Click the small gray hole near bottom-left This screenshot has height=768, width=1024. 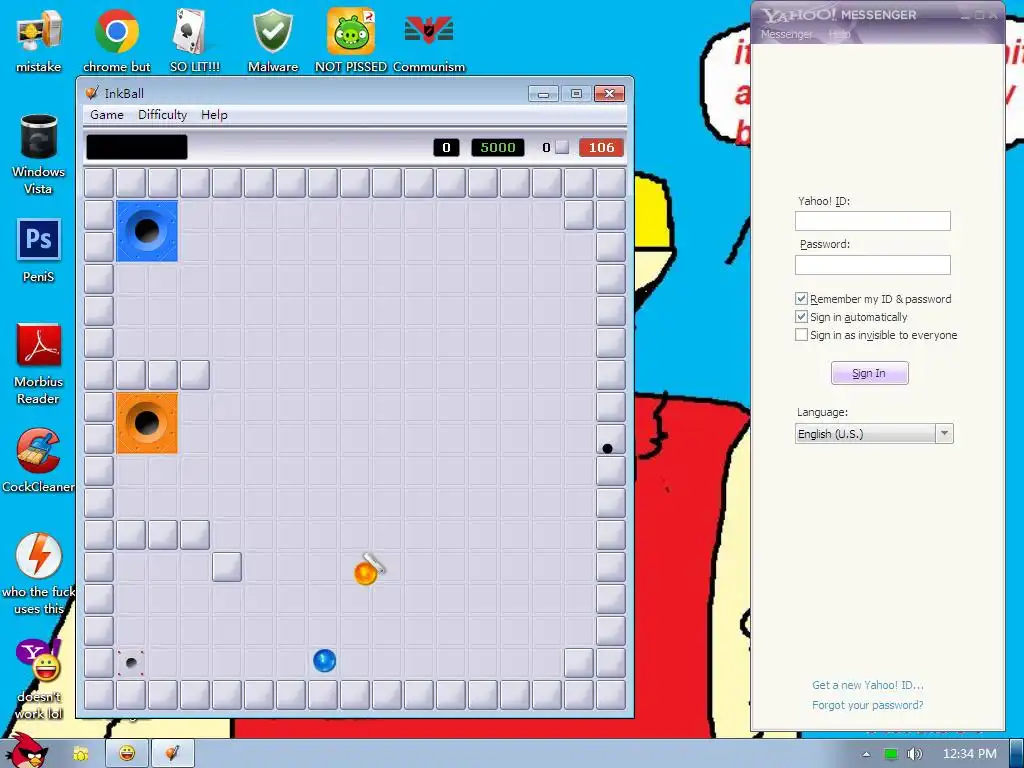pyautogui.click(x=131, y=663)
